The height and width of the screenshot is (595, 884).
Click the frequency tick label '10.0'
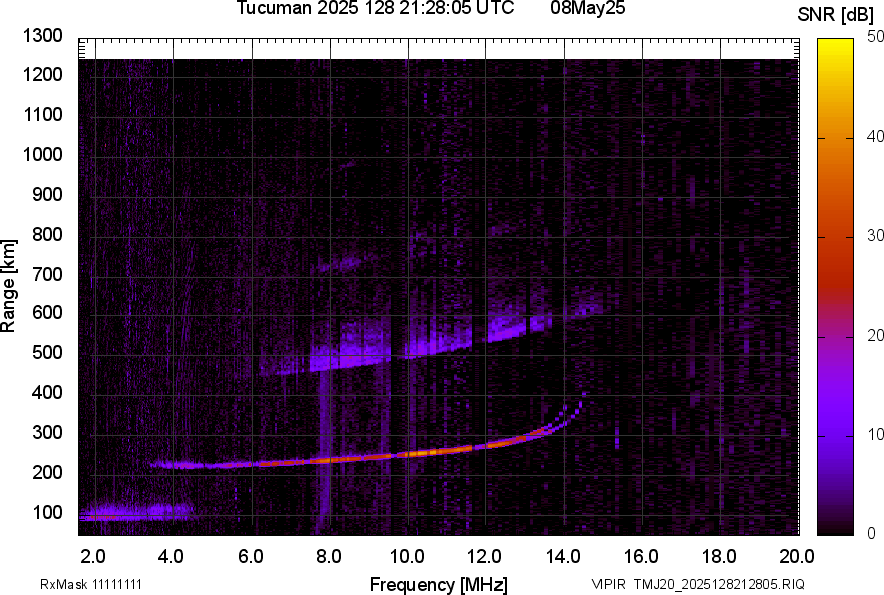click(x=408, y=557)
